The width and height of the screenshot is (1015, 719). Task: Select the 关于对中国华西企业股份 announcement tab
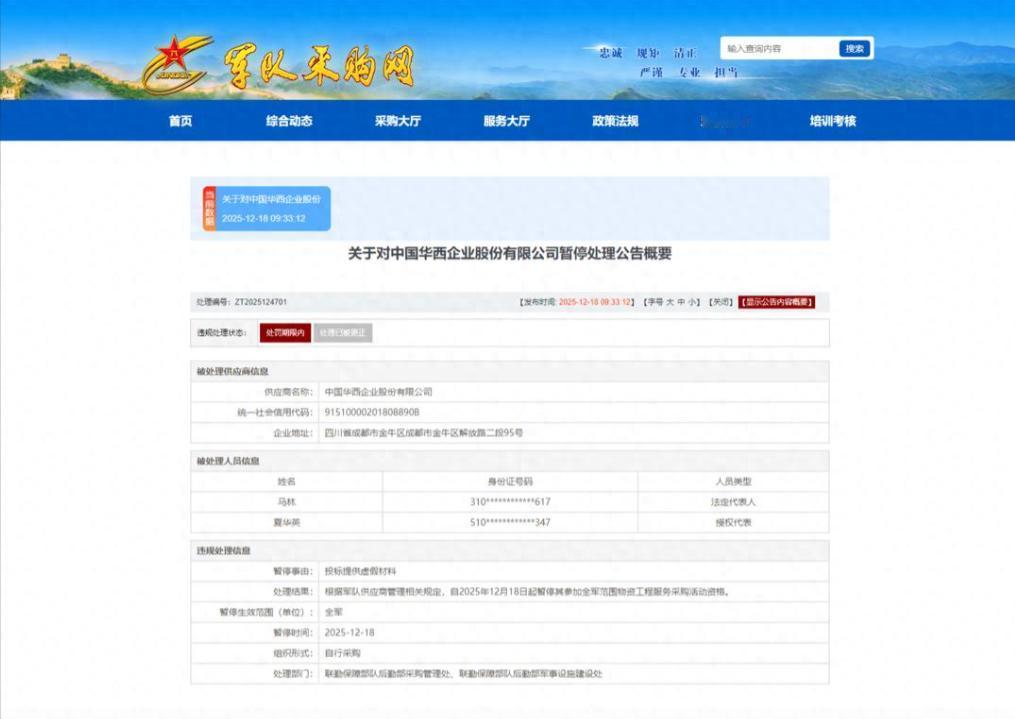coord(267,208)
